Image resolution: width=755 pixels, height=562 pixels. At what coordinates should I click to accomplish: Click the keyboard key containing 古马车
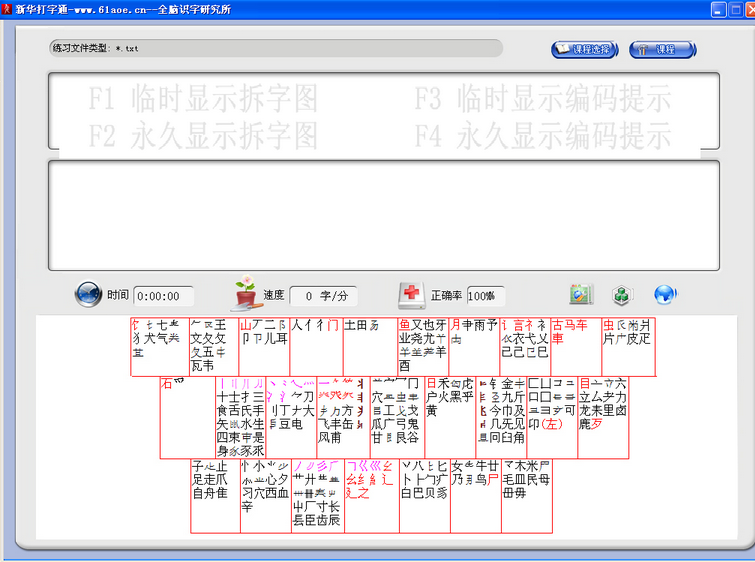(576, 347)
